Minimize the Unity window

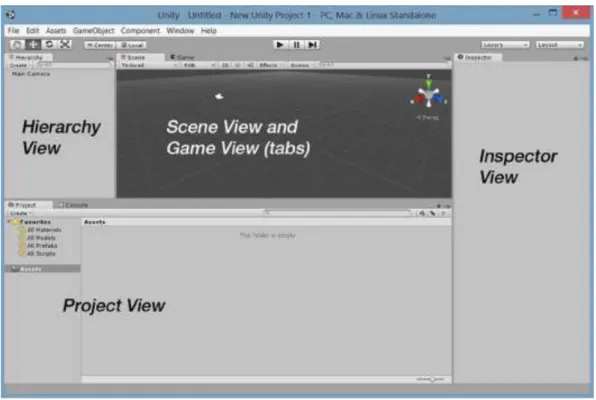[536, 14]
